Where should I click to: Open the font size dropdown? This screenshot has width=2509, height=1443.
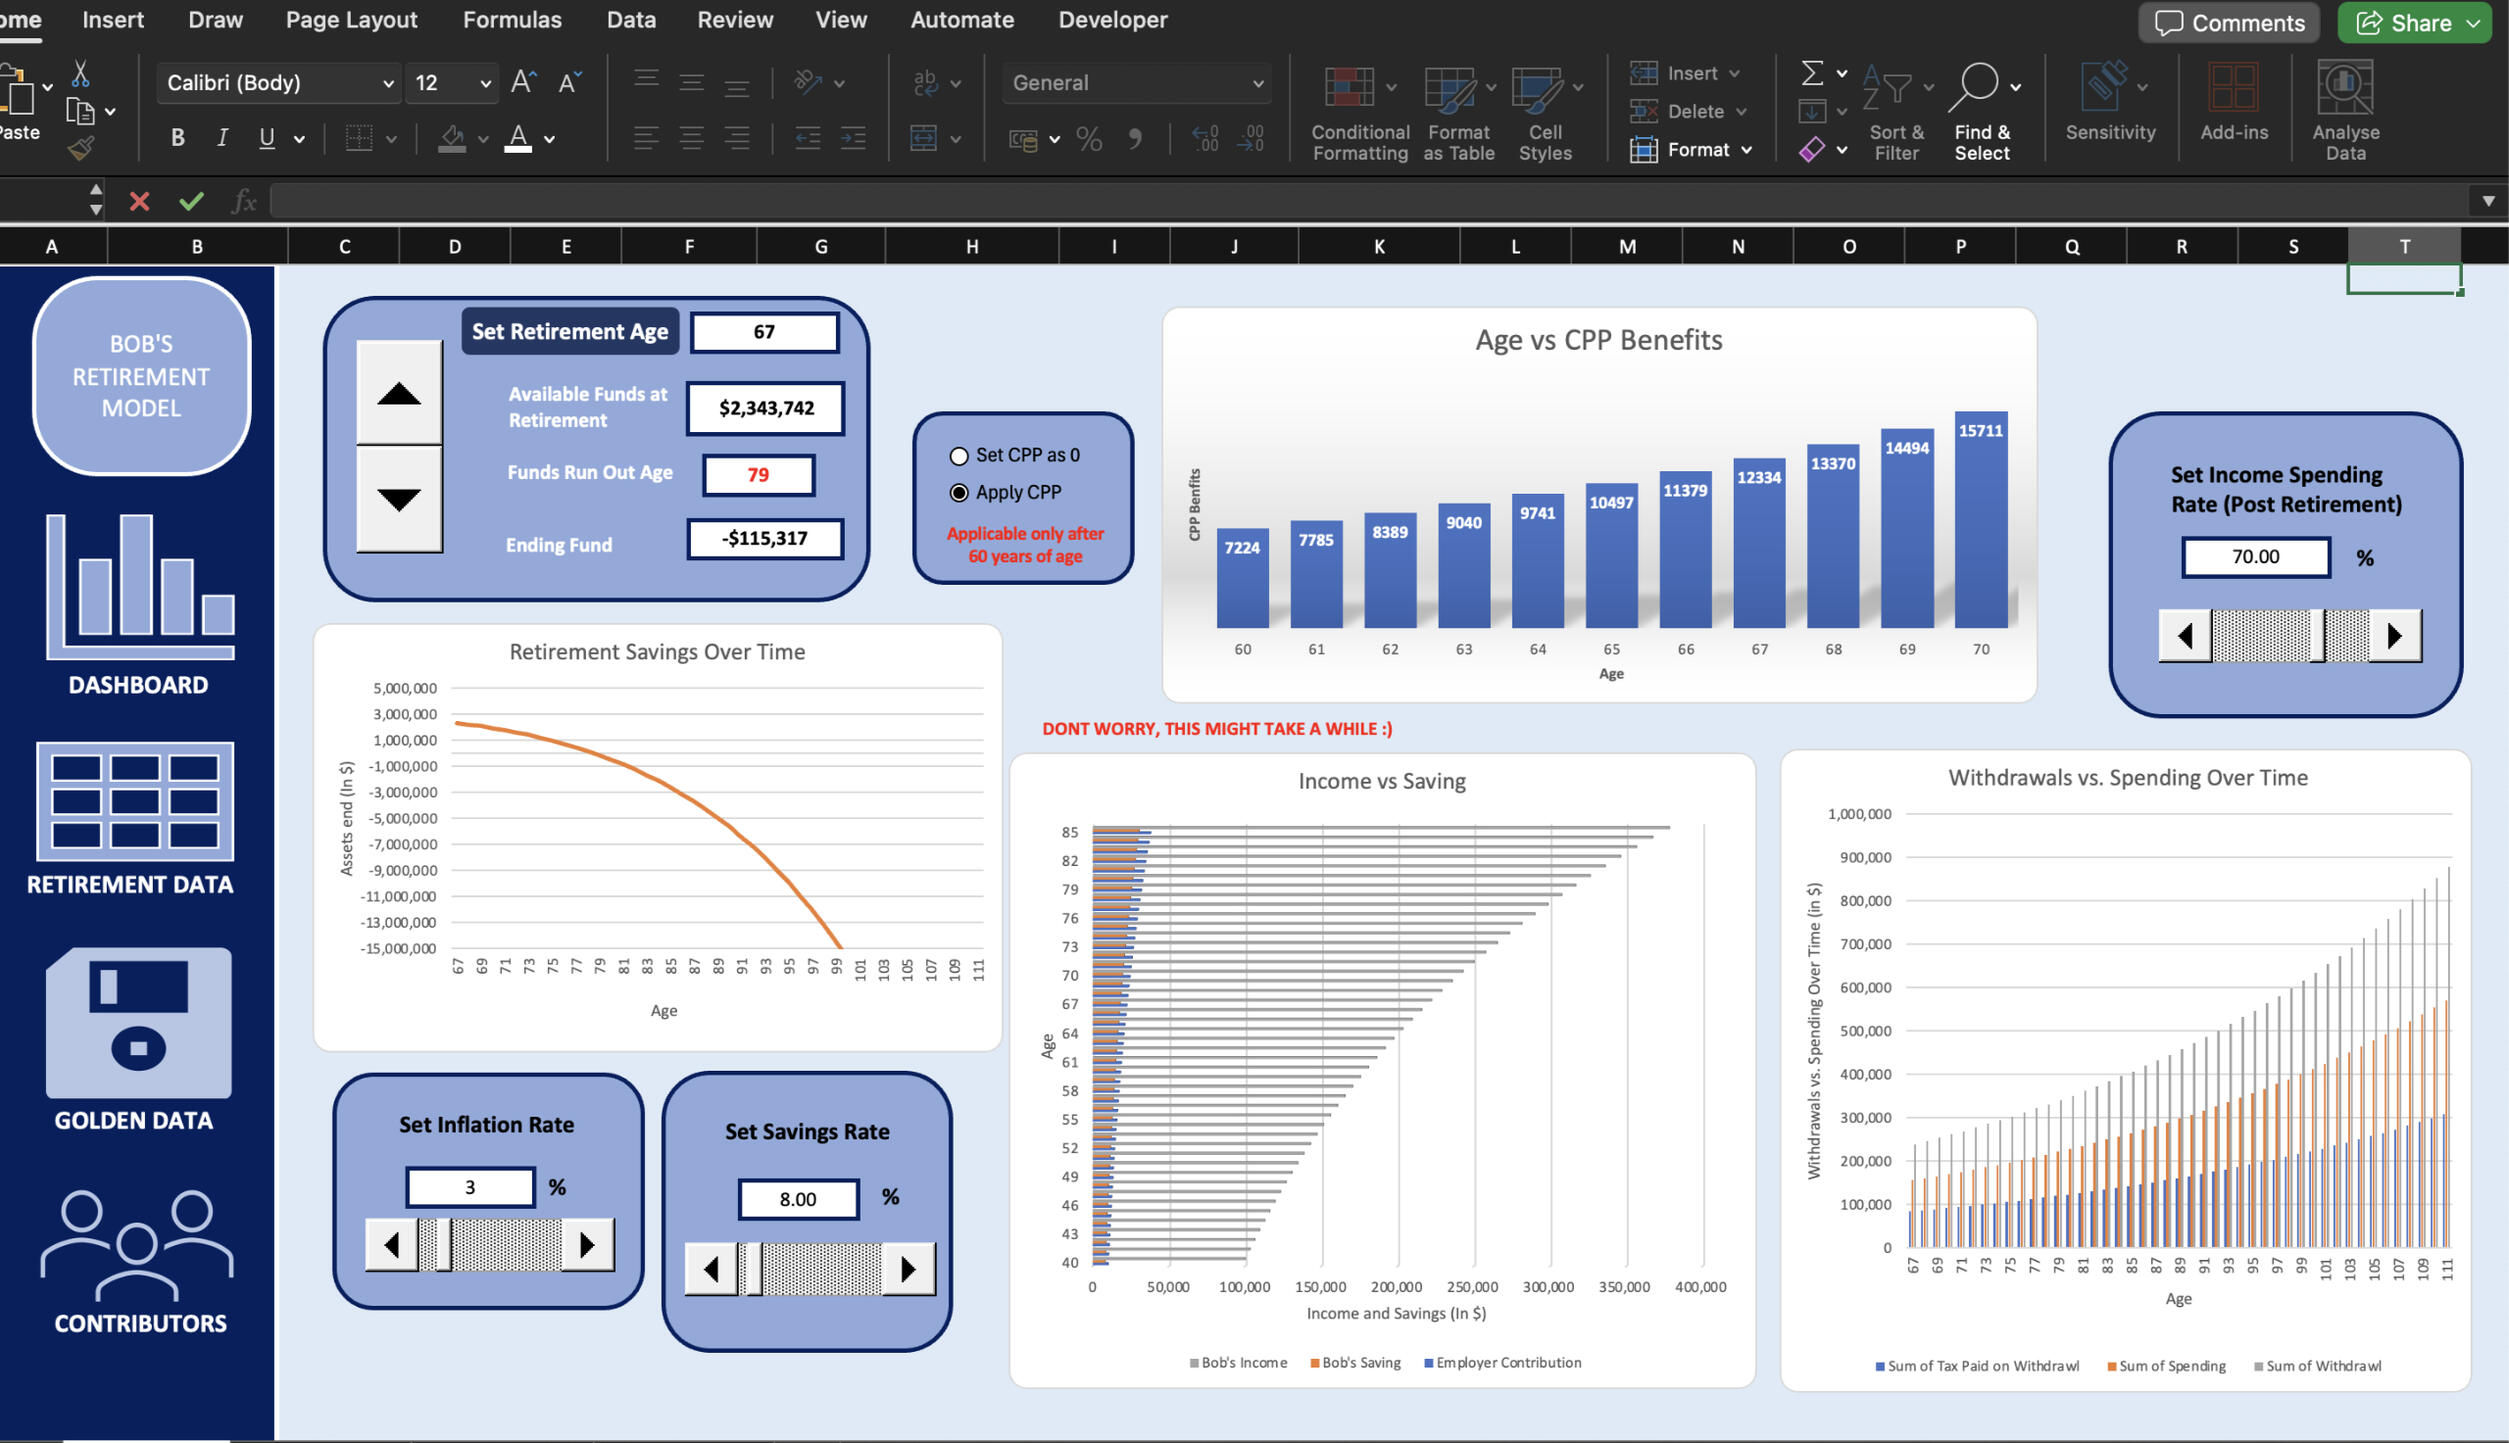485,84
